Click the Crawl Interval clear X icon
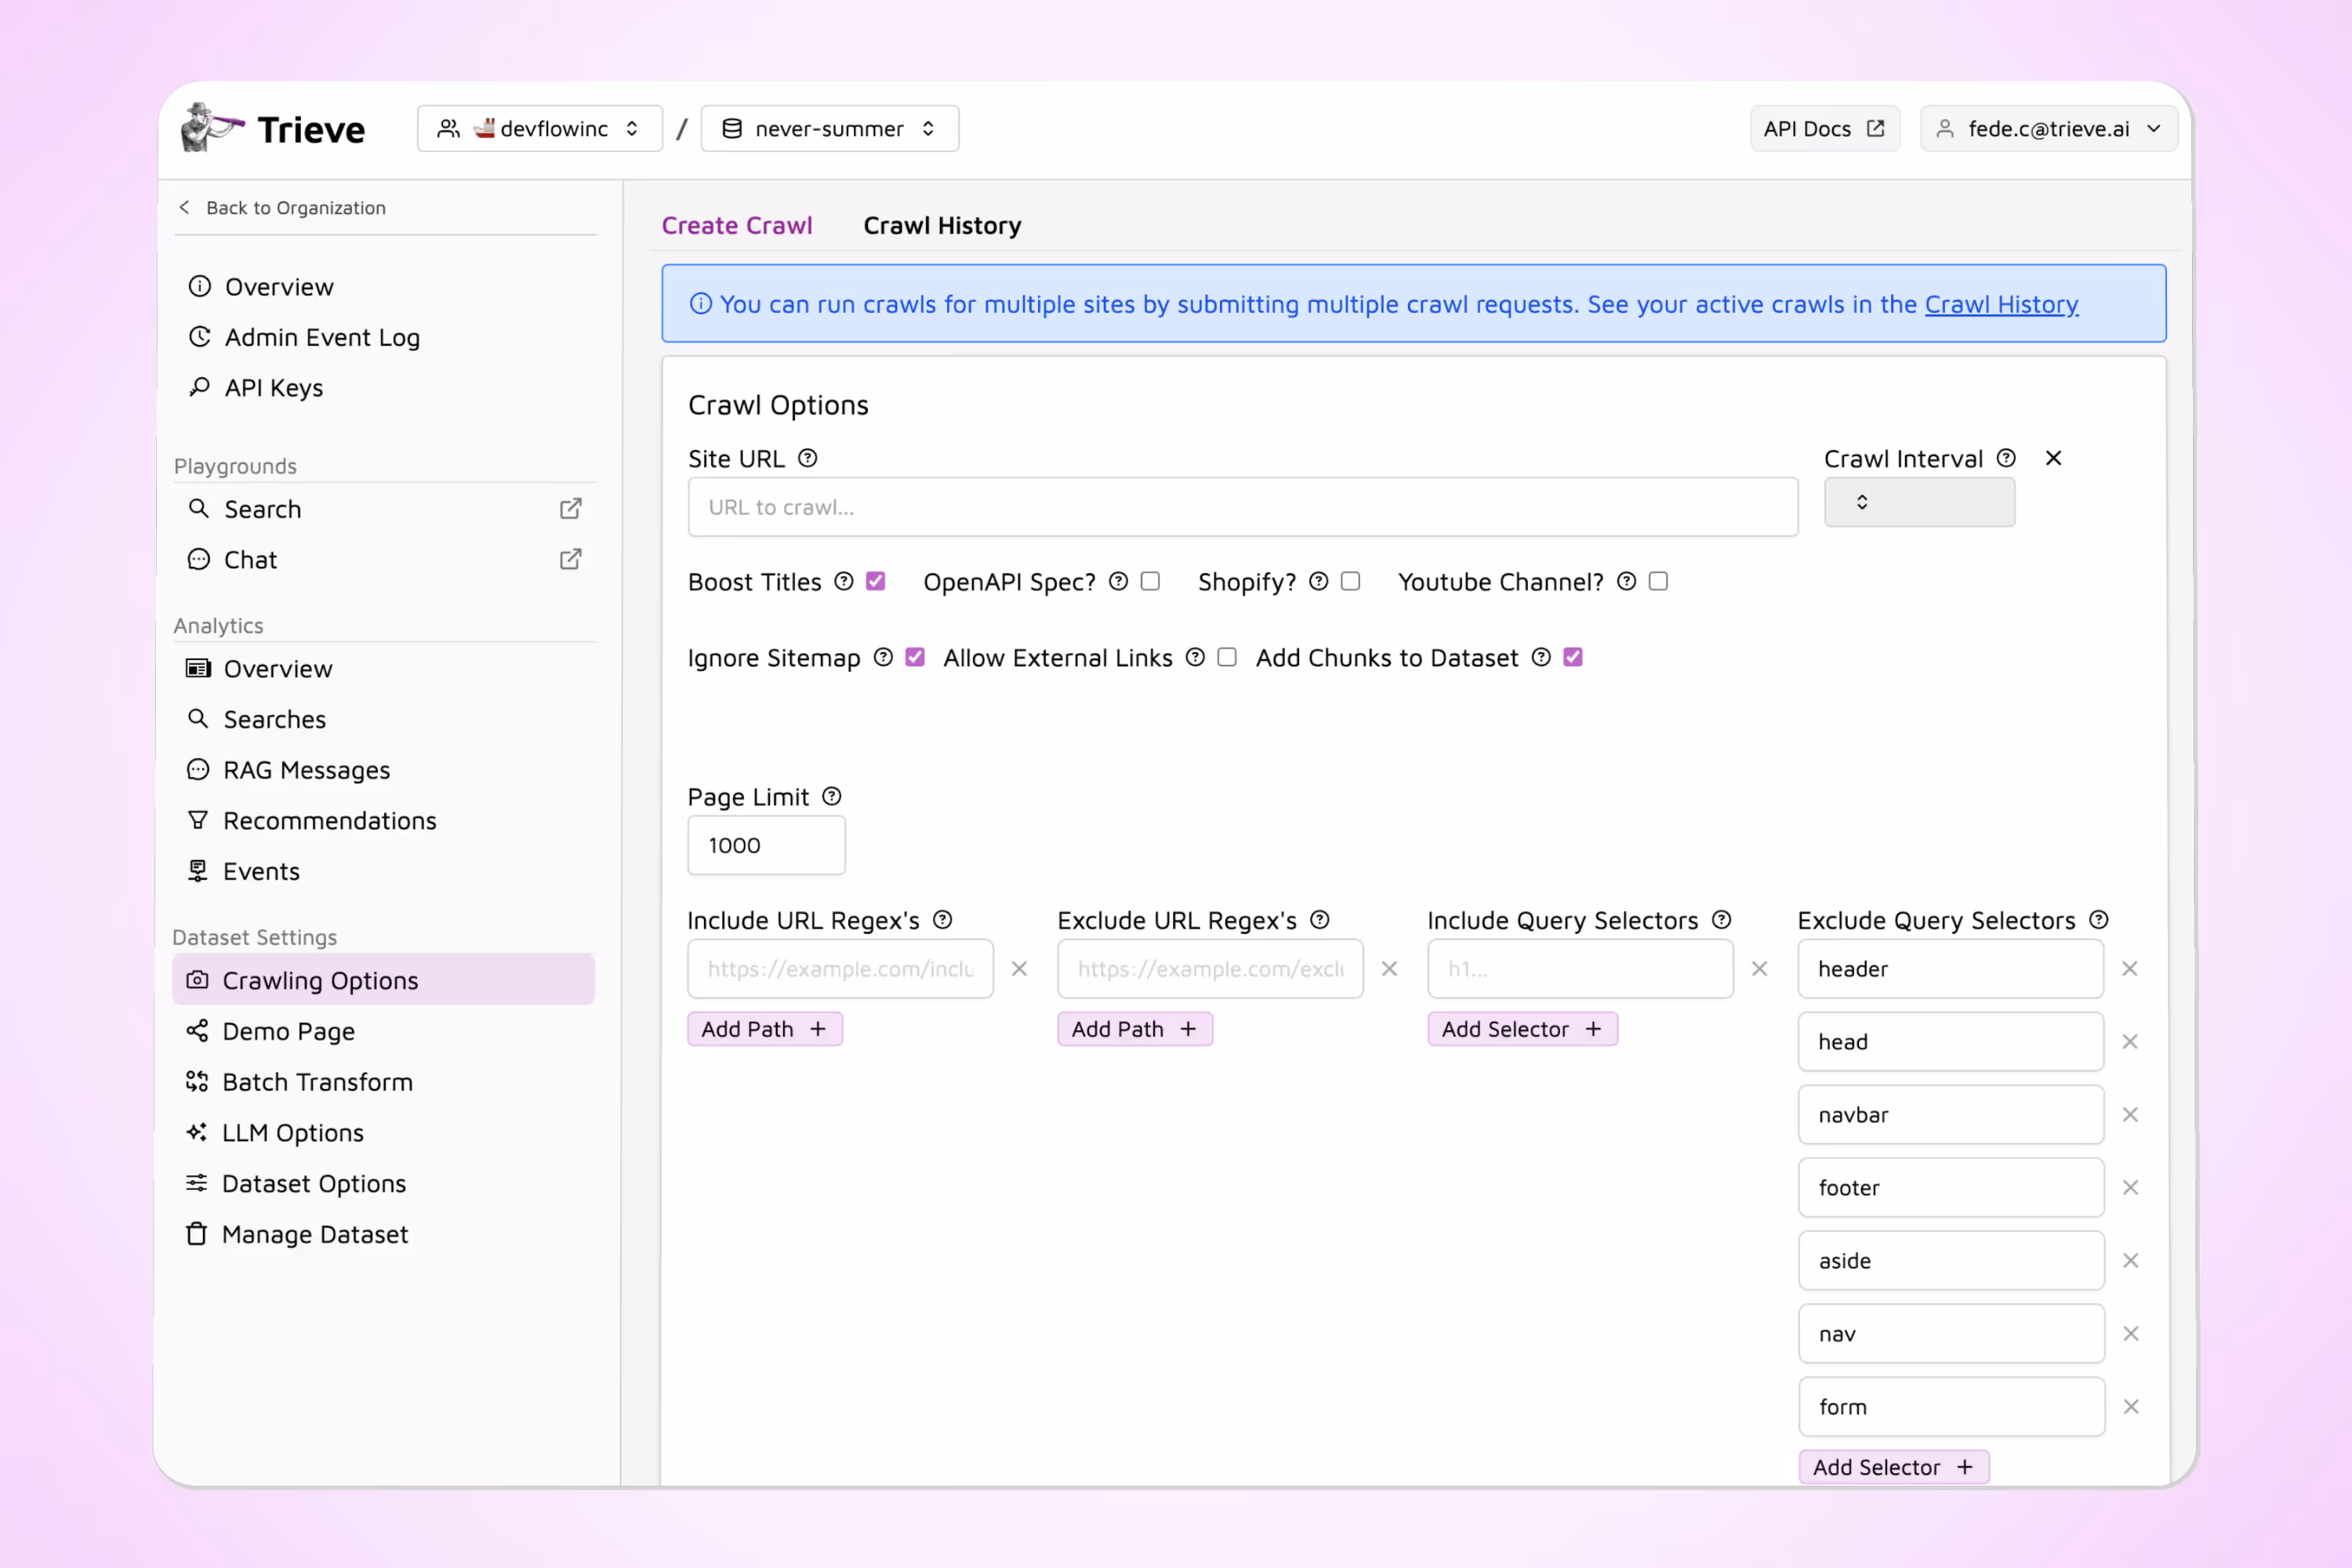 pos(2053,458)
